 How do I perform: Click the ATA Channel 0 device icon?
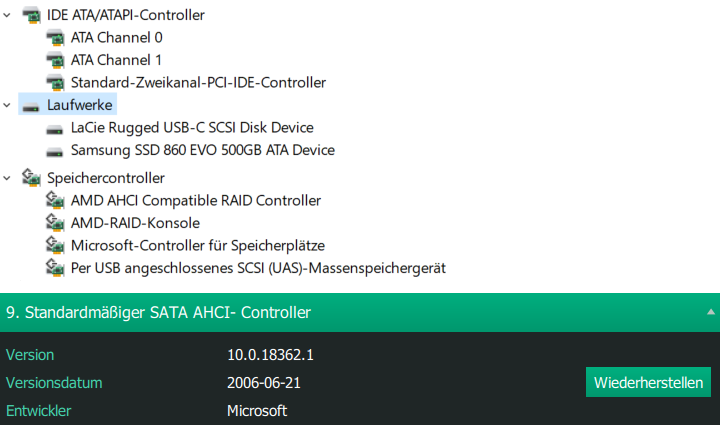(54, 38)
